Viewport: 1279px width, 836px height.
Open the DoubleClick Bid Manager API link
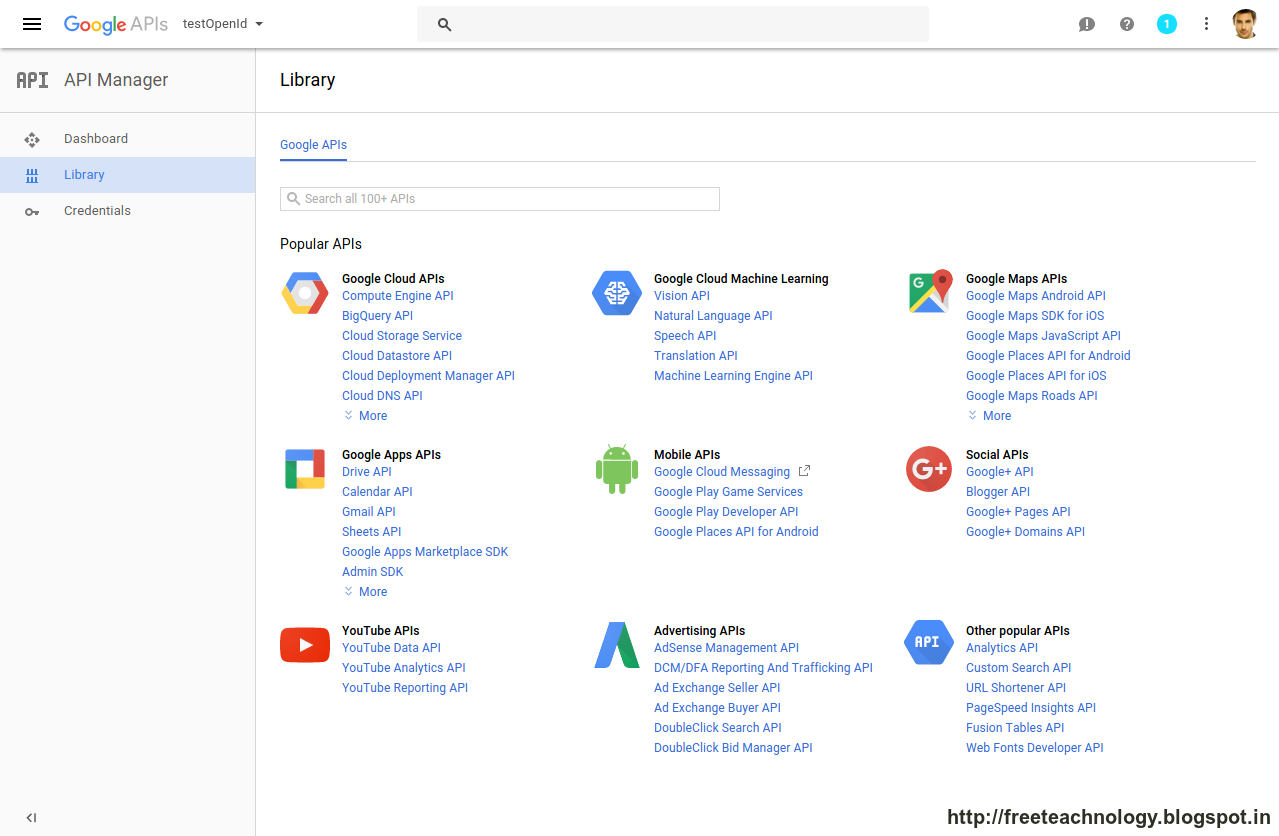733,748
